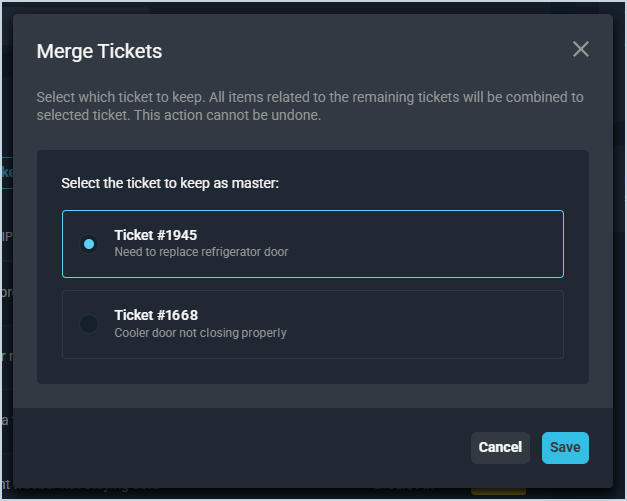Image resolution: width=627 pixels, height=501 pixels.
Task: Keep the cooler door ticket as master
Action: coord(89,324)
